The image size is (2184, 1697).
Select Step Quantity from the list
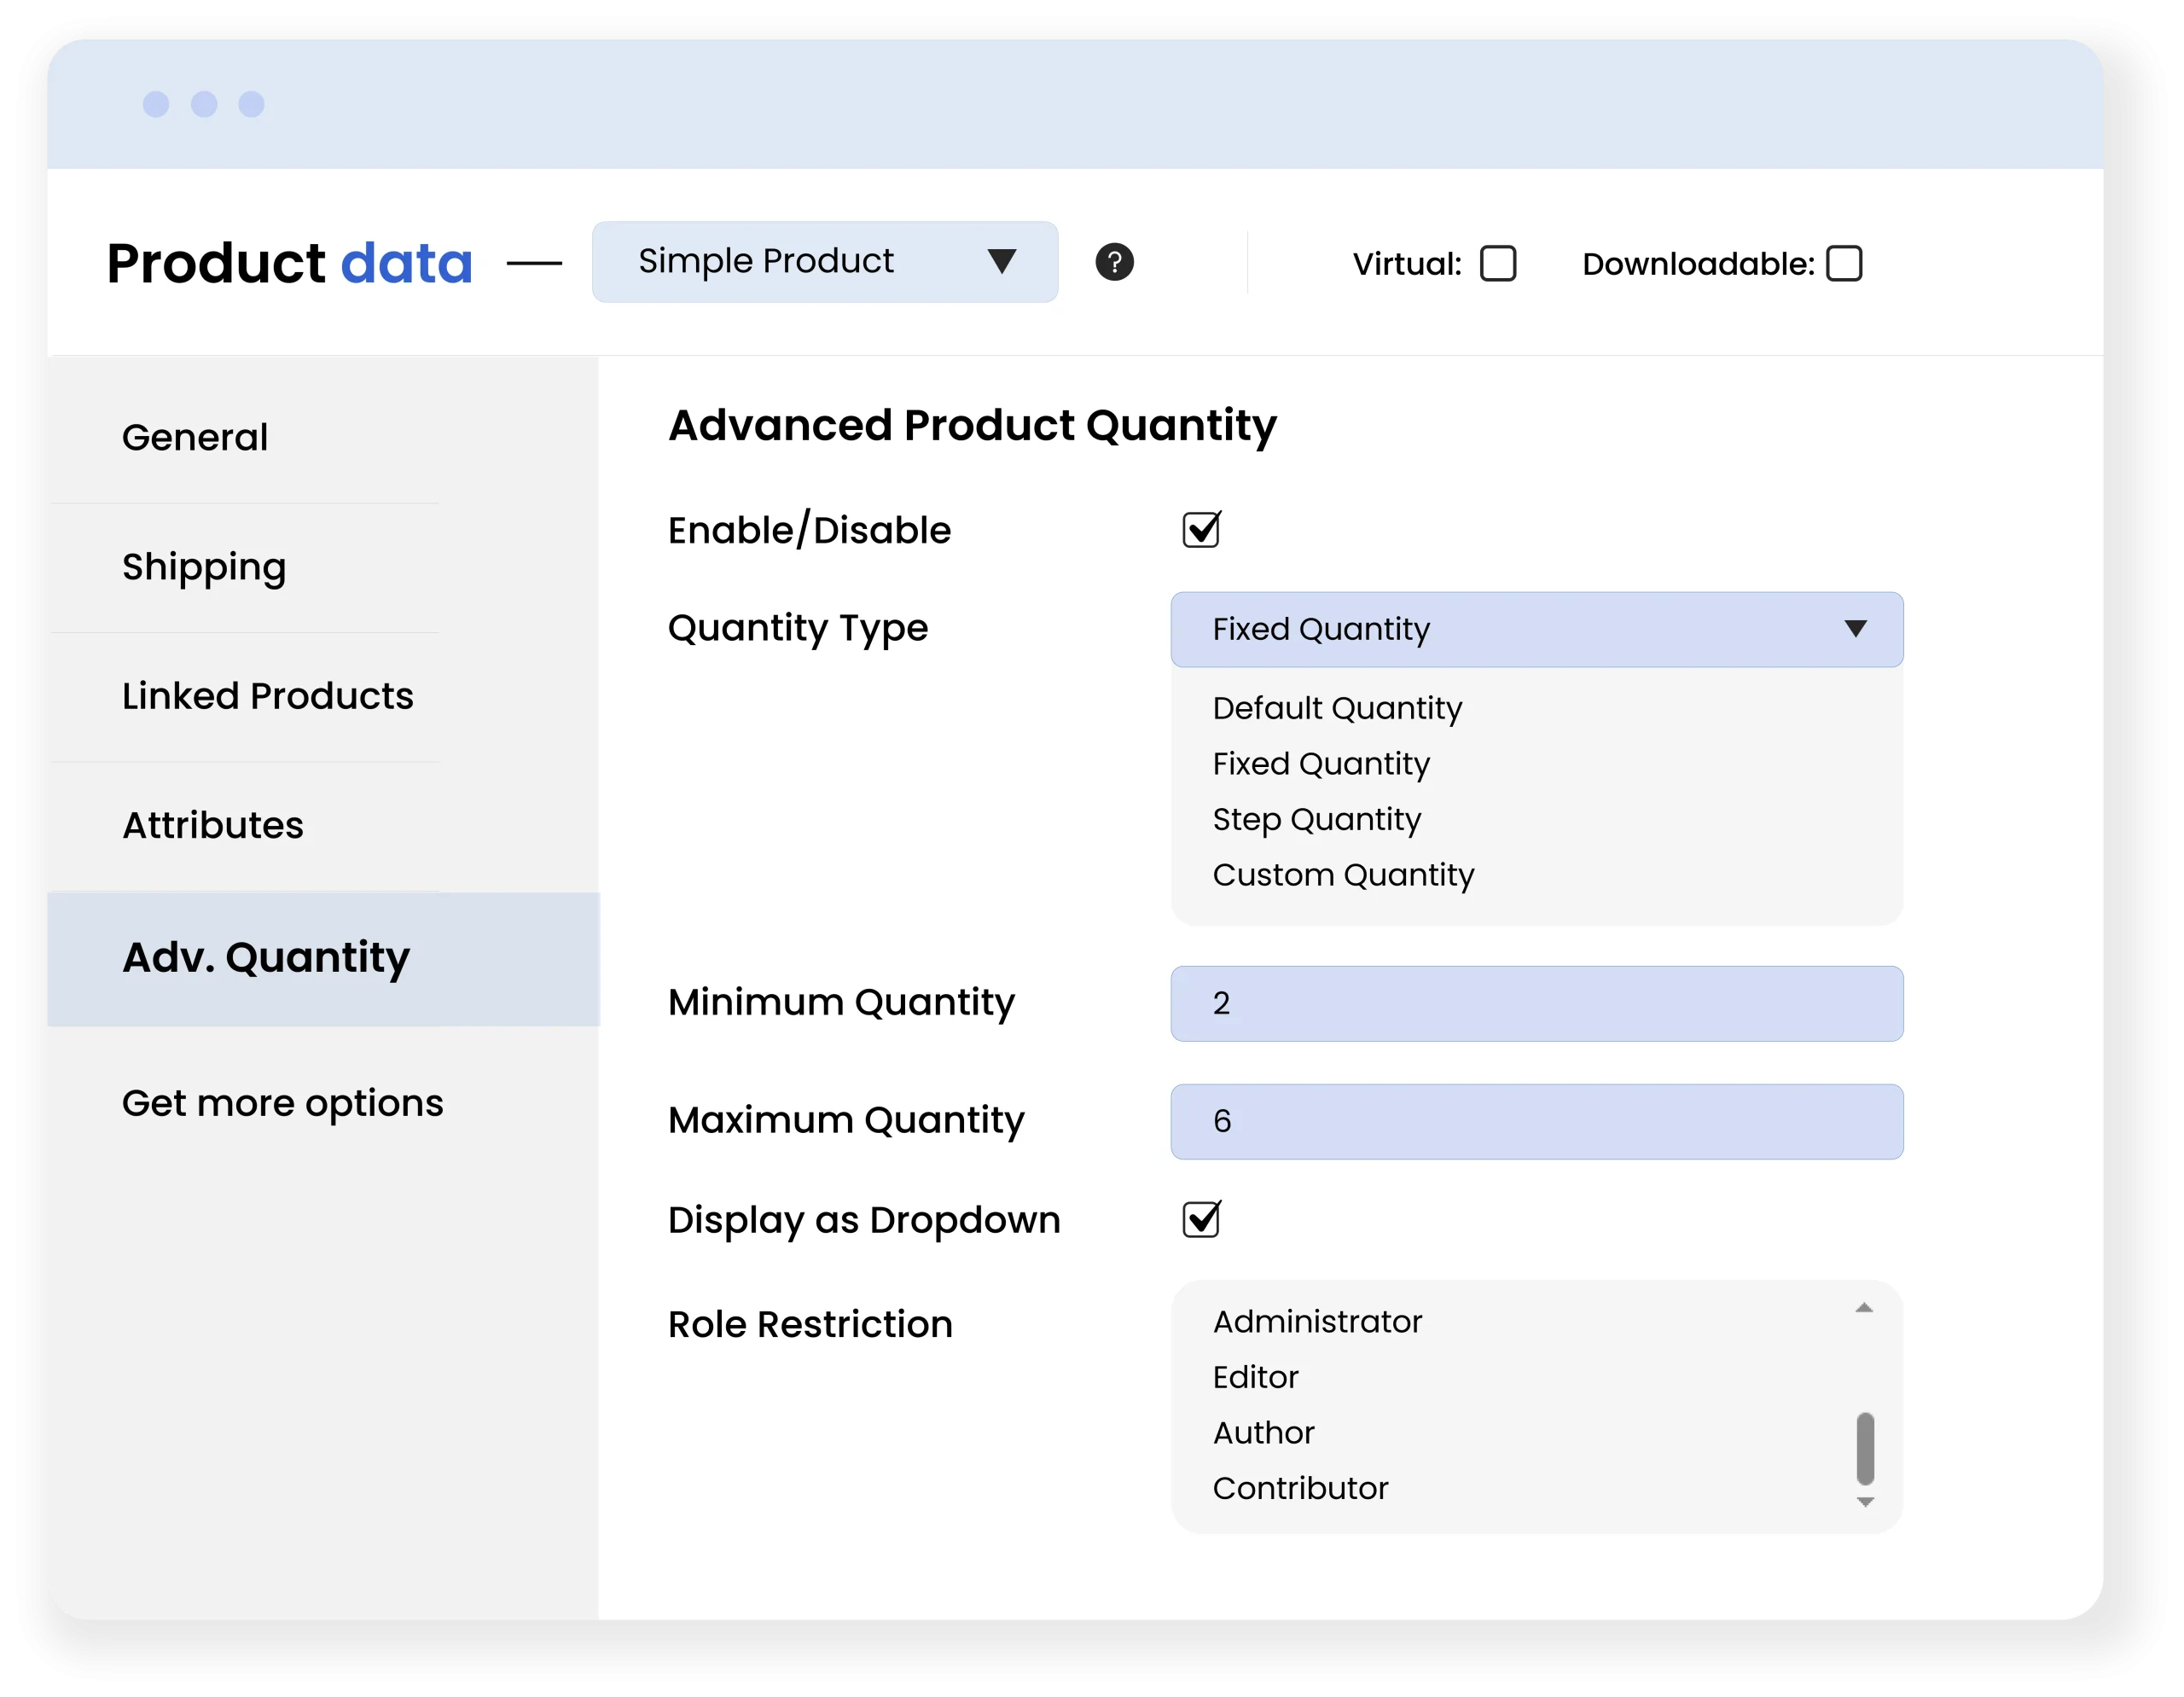[x=1316, y=819]
